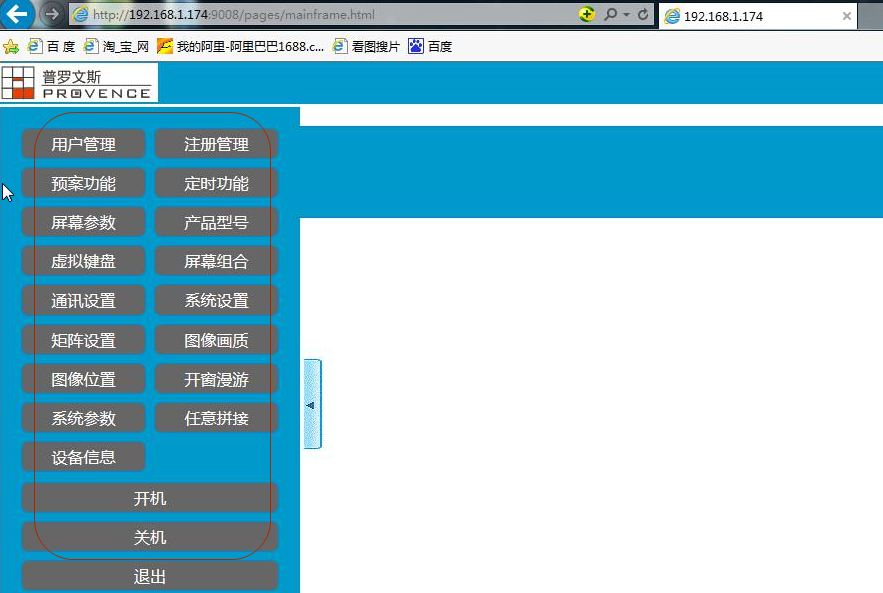The width and height of the screenshot is (883, 593).
Task: Open 预案功能 menu button
Action: [83, 183]
